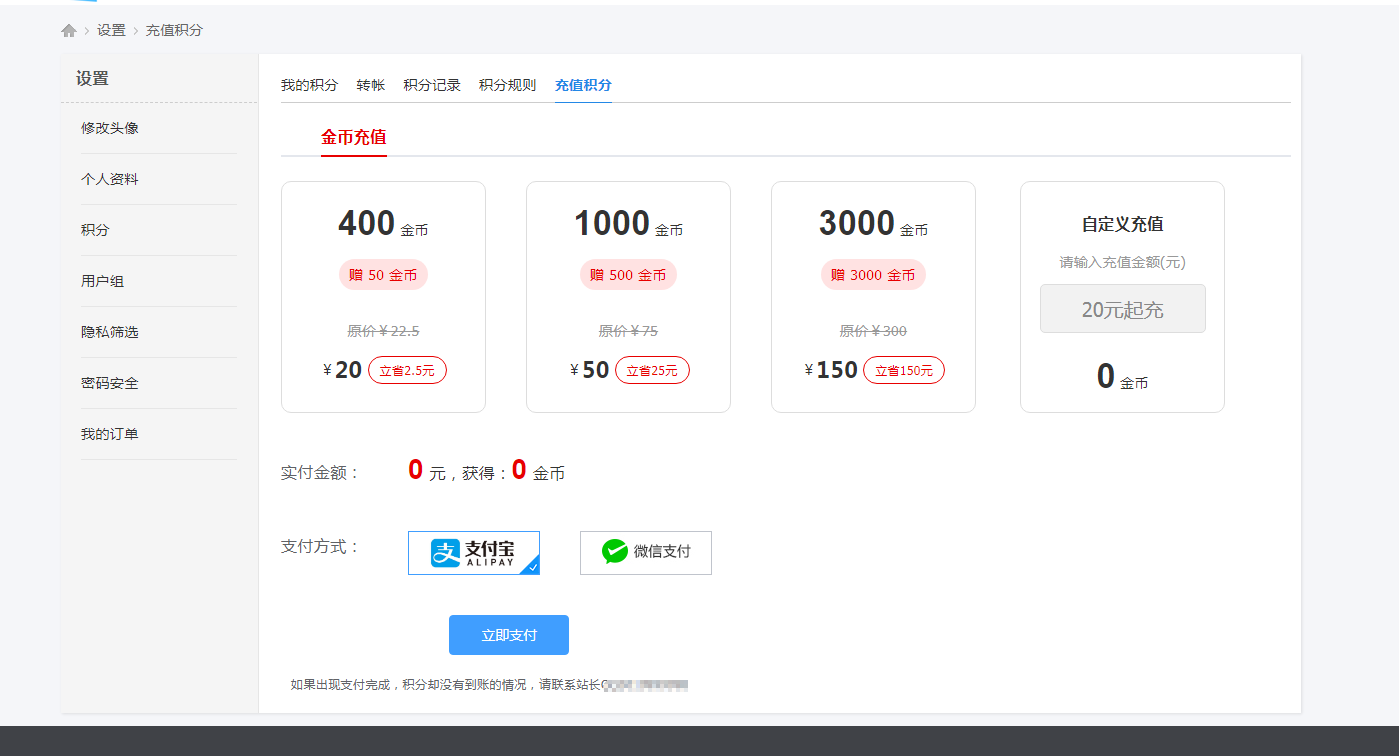
Task: Click the 20元起充 custom amount field
Action: [1122, 309]
